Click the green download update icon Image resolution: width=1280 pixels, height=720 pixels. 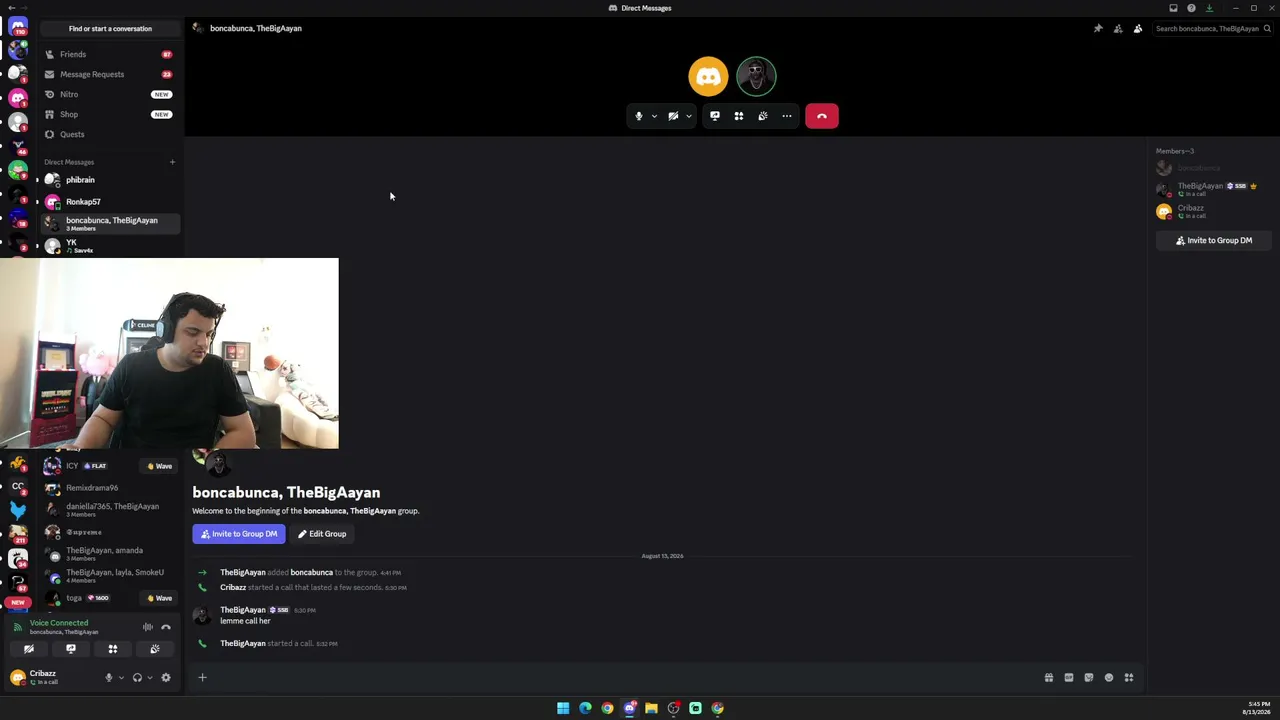click(x=1209, y=8)
